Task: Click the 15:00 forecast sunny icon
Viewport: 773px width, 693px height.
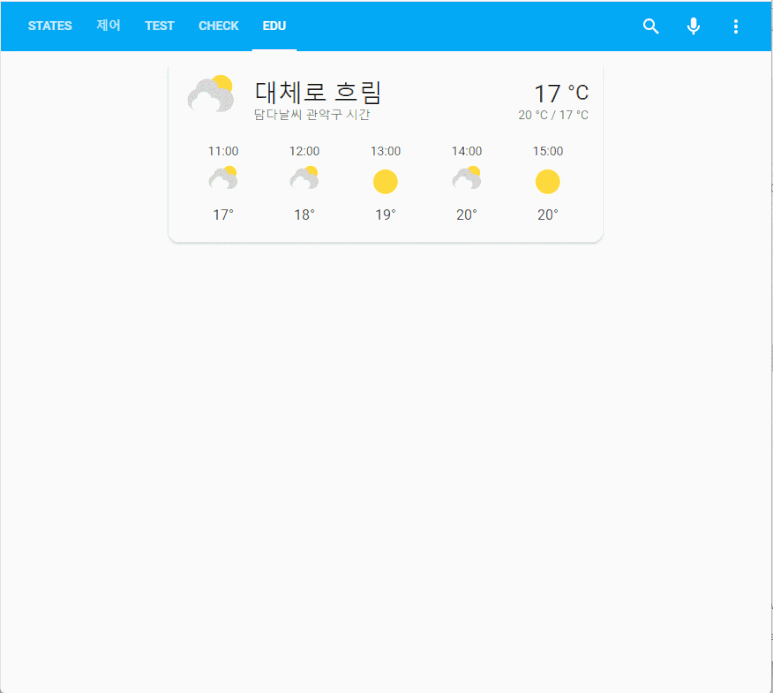Action: 548,181
